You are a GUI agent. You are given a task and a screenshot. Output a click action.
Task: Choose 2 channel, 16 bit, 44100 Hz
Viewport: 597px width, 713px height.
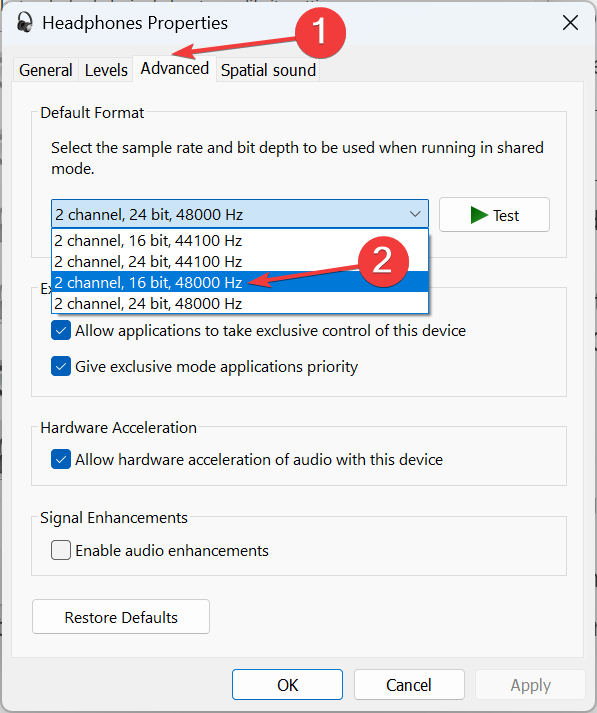coord(240,240)
